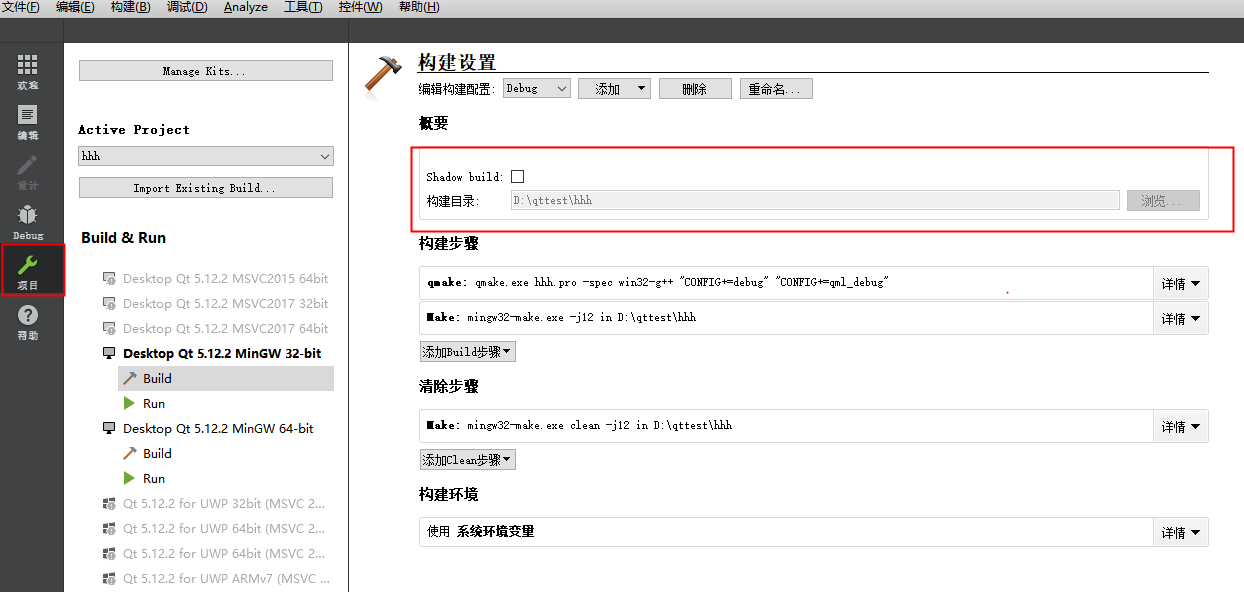The image size is (1244, 592).
Task: Select Desktop Qt 5.12.2 MinGW 64-bit kit
Action: [218, 429]
